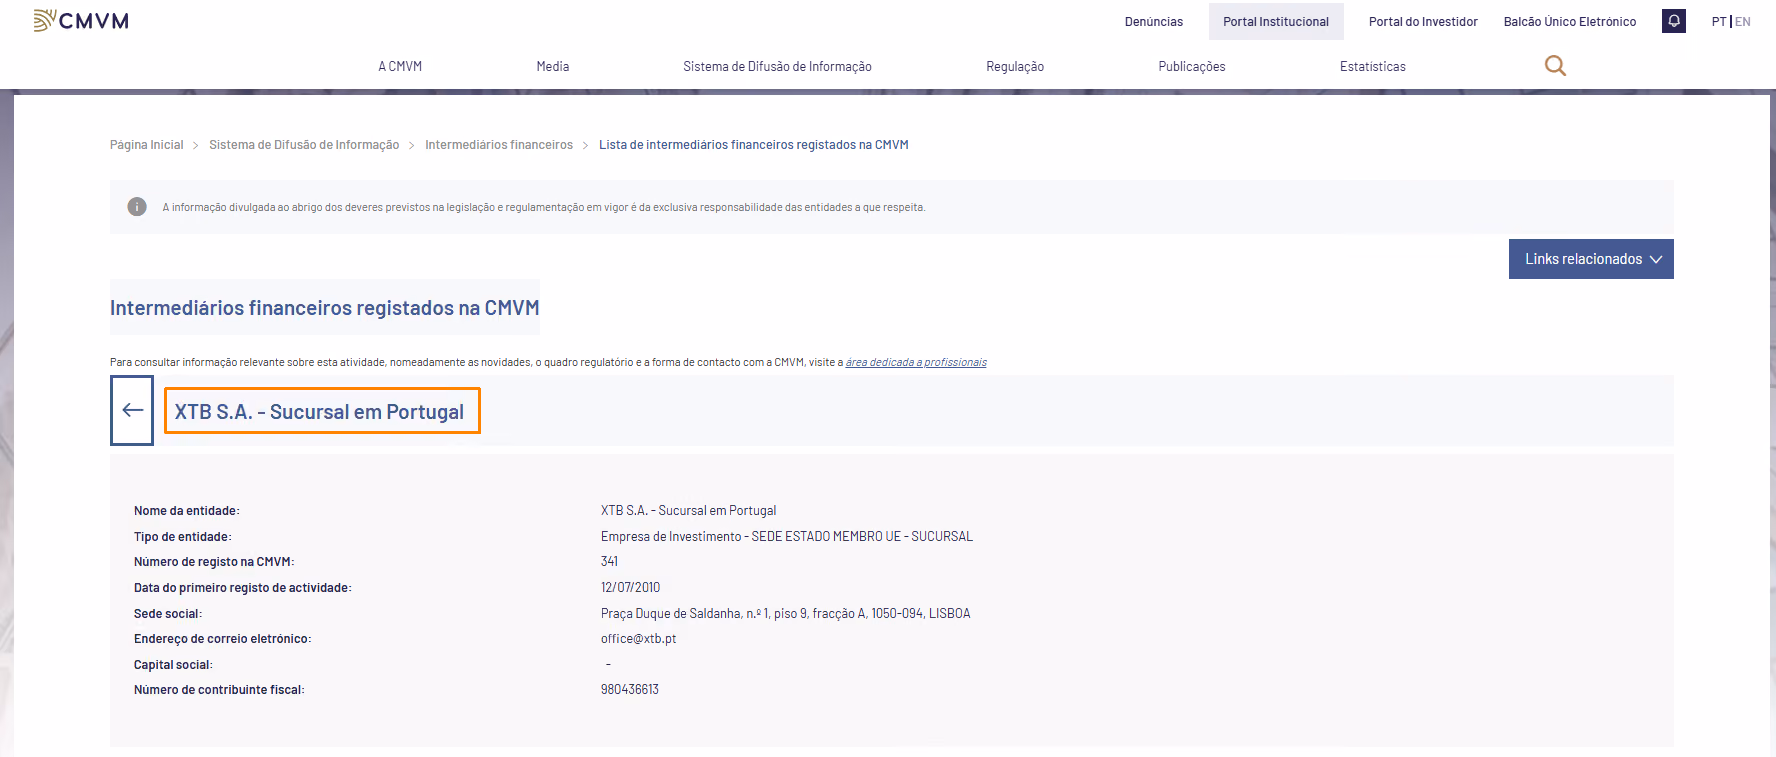Click the email office@xtb.pt
Viewport: 1776px width, 757px height.
click(638, 639)
